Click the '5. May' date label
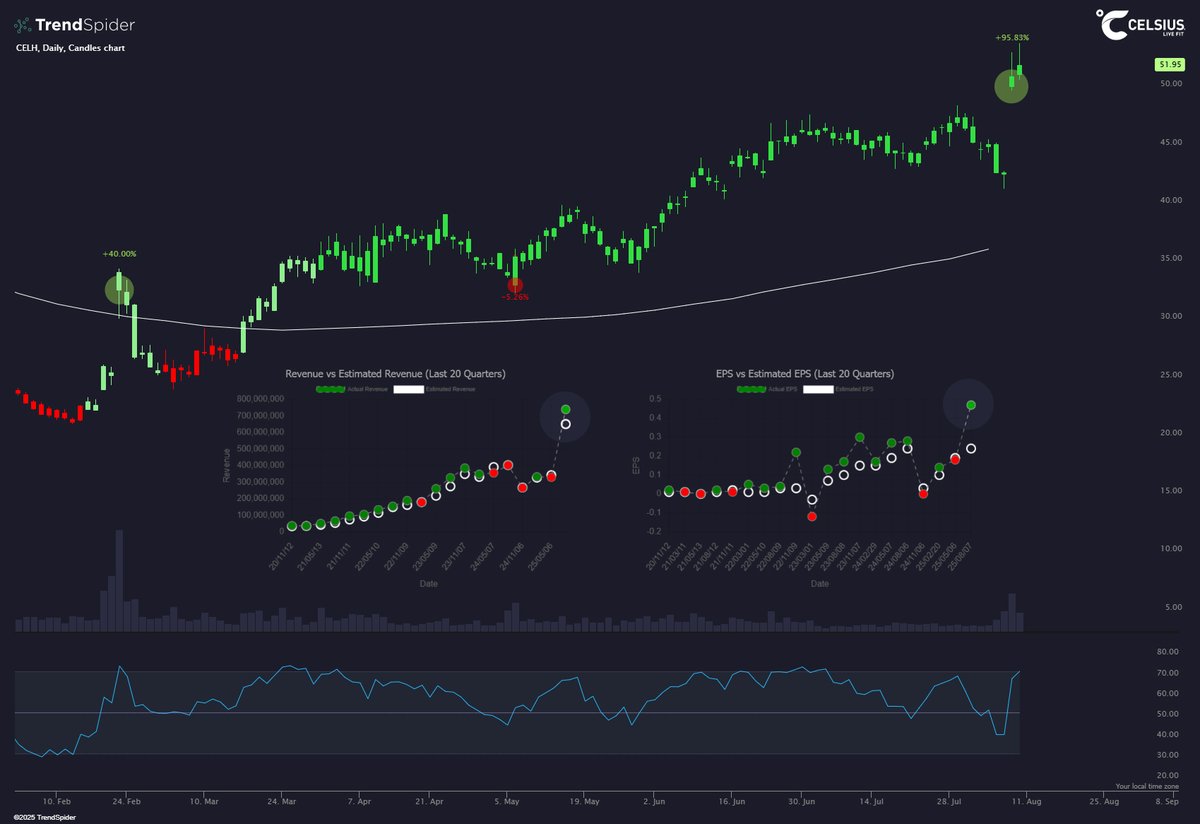This screenshot has height=824, width=1200. (x=506, y=801)
